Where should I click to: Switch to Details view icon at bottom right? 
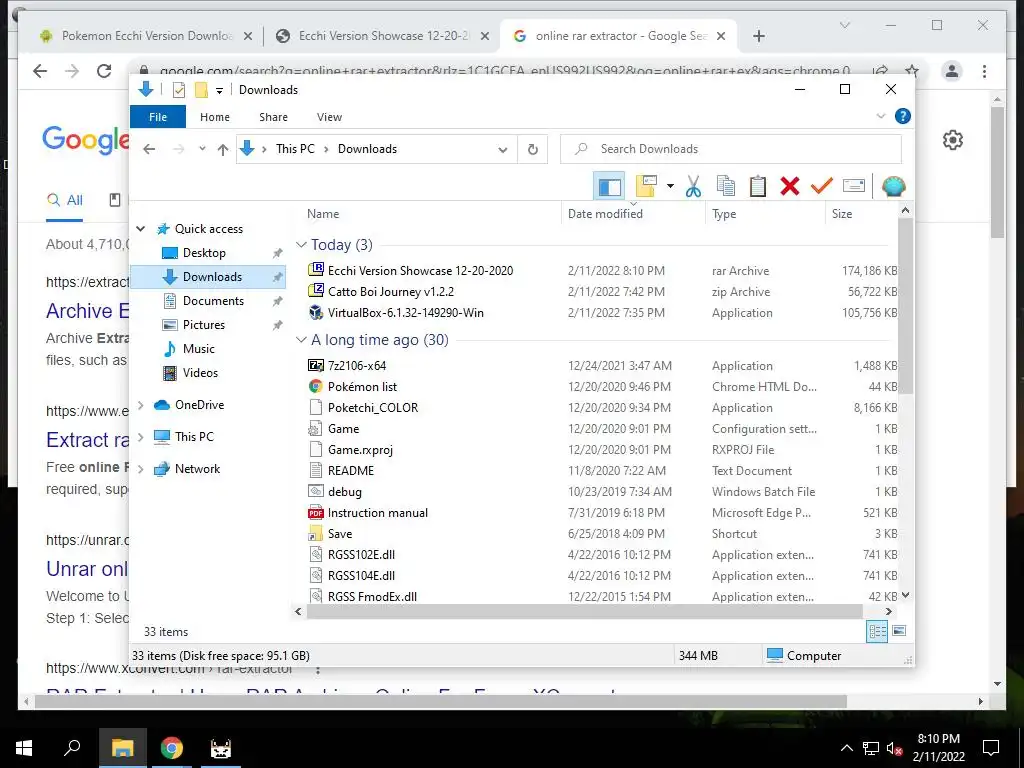(877, 631)
